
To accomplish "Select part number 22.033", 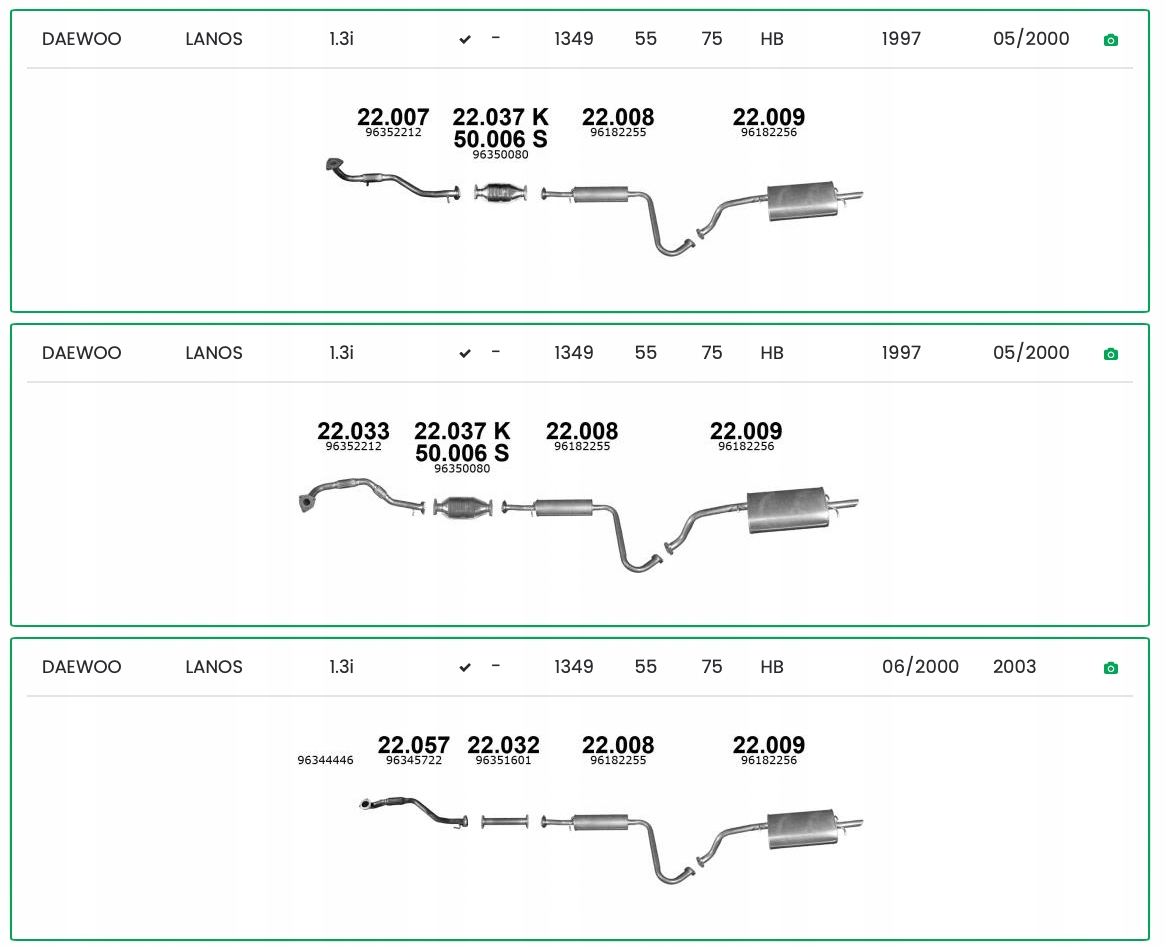I will pos(353,431).
